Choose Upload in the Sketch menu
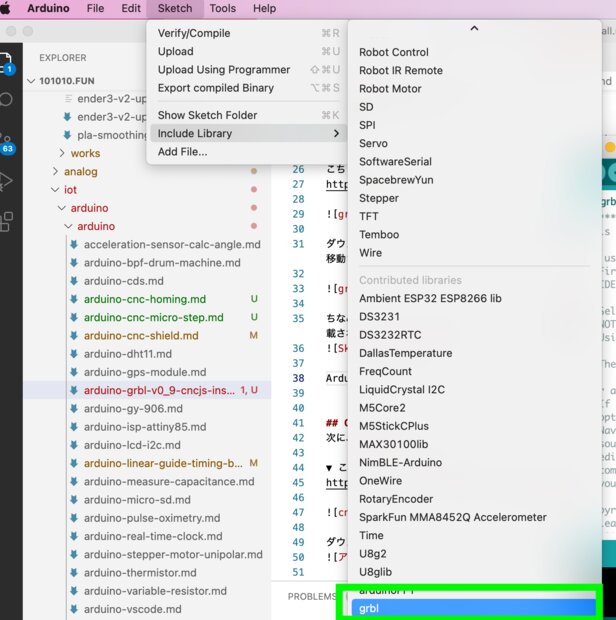 point(247,51)
